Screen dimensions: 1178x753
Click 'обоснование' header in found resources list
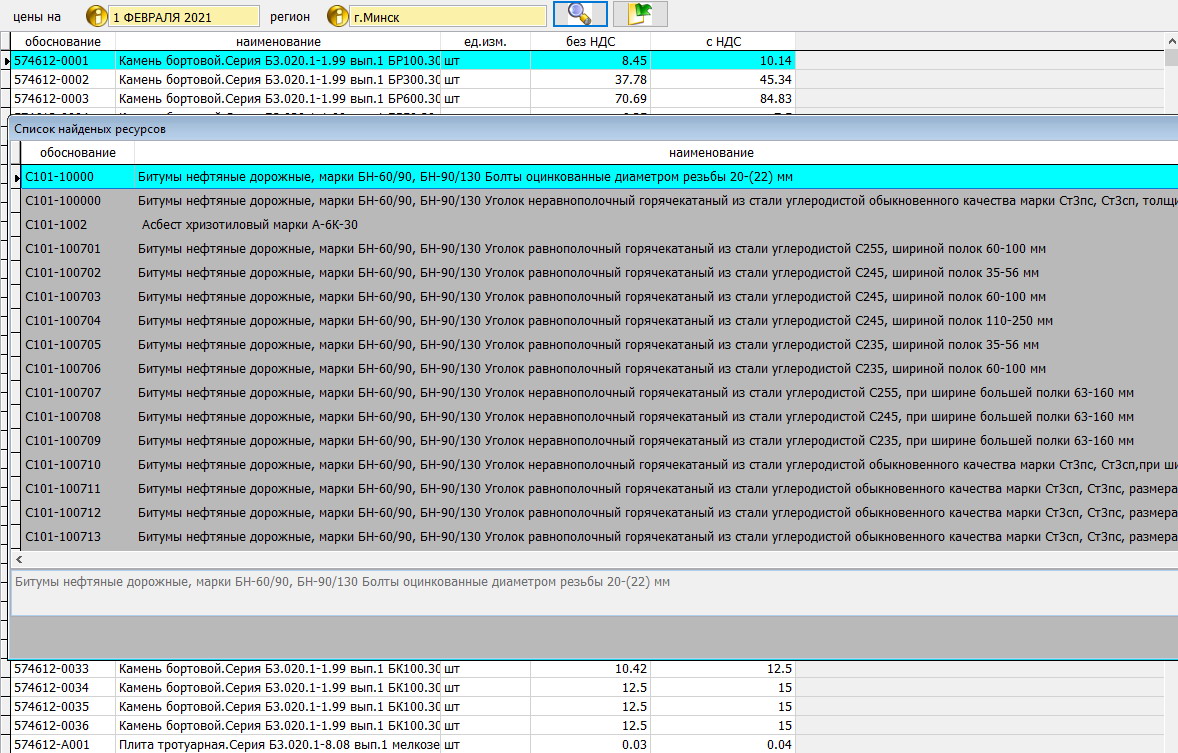(x=77, y=153)
